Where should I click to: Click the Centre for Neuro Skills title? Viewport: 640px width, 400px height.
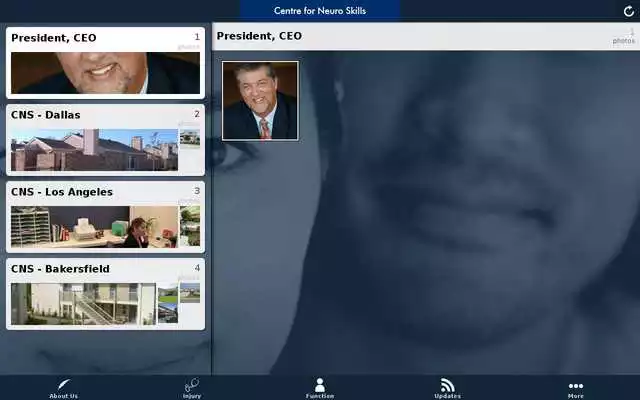320,11
